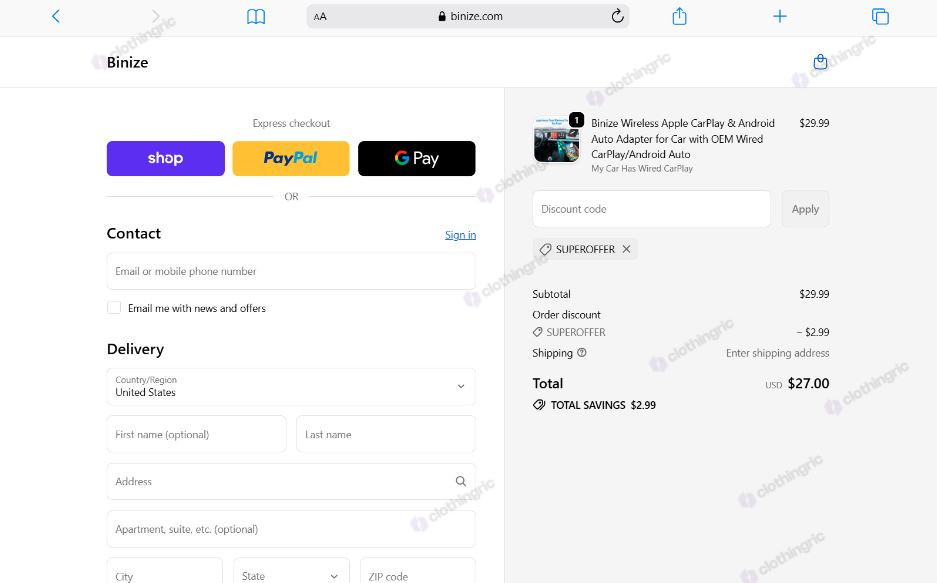
Task: Remove the SUPEROFFER discount code tag
Action: [x=626, y=249]
